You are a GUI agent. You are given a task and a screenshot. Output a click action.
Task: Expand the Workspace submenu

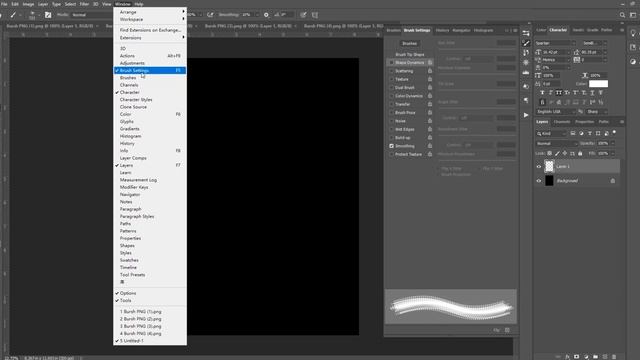click(x=150, y=19)
